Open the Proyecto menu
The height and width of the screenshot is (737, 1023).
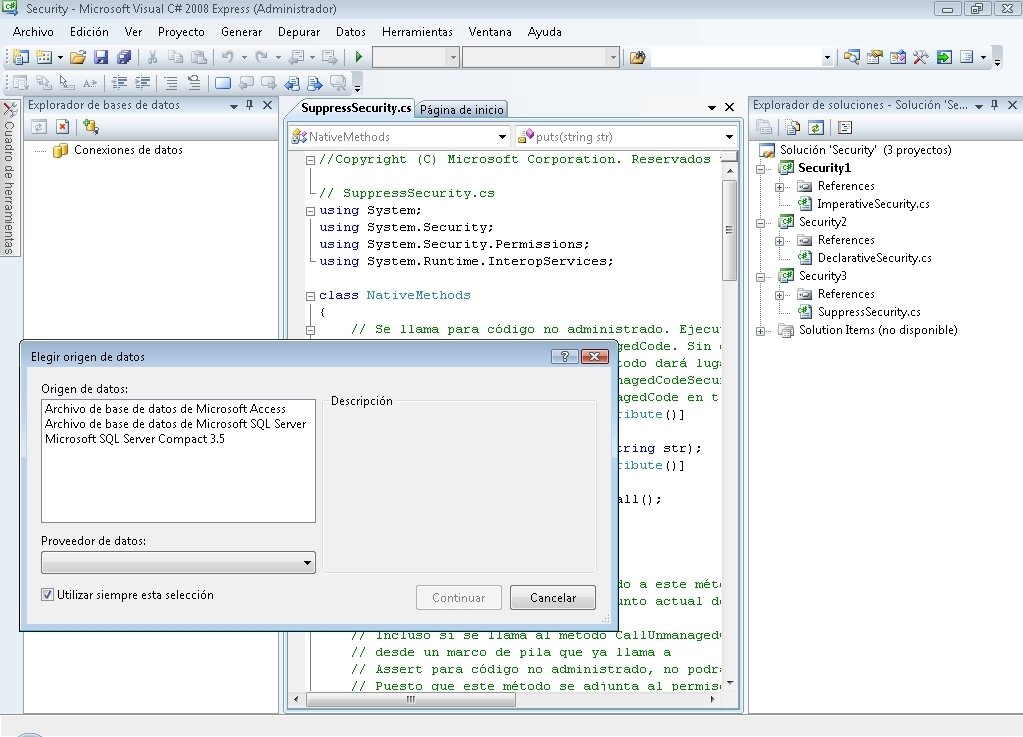181,32
